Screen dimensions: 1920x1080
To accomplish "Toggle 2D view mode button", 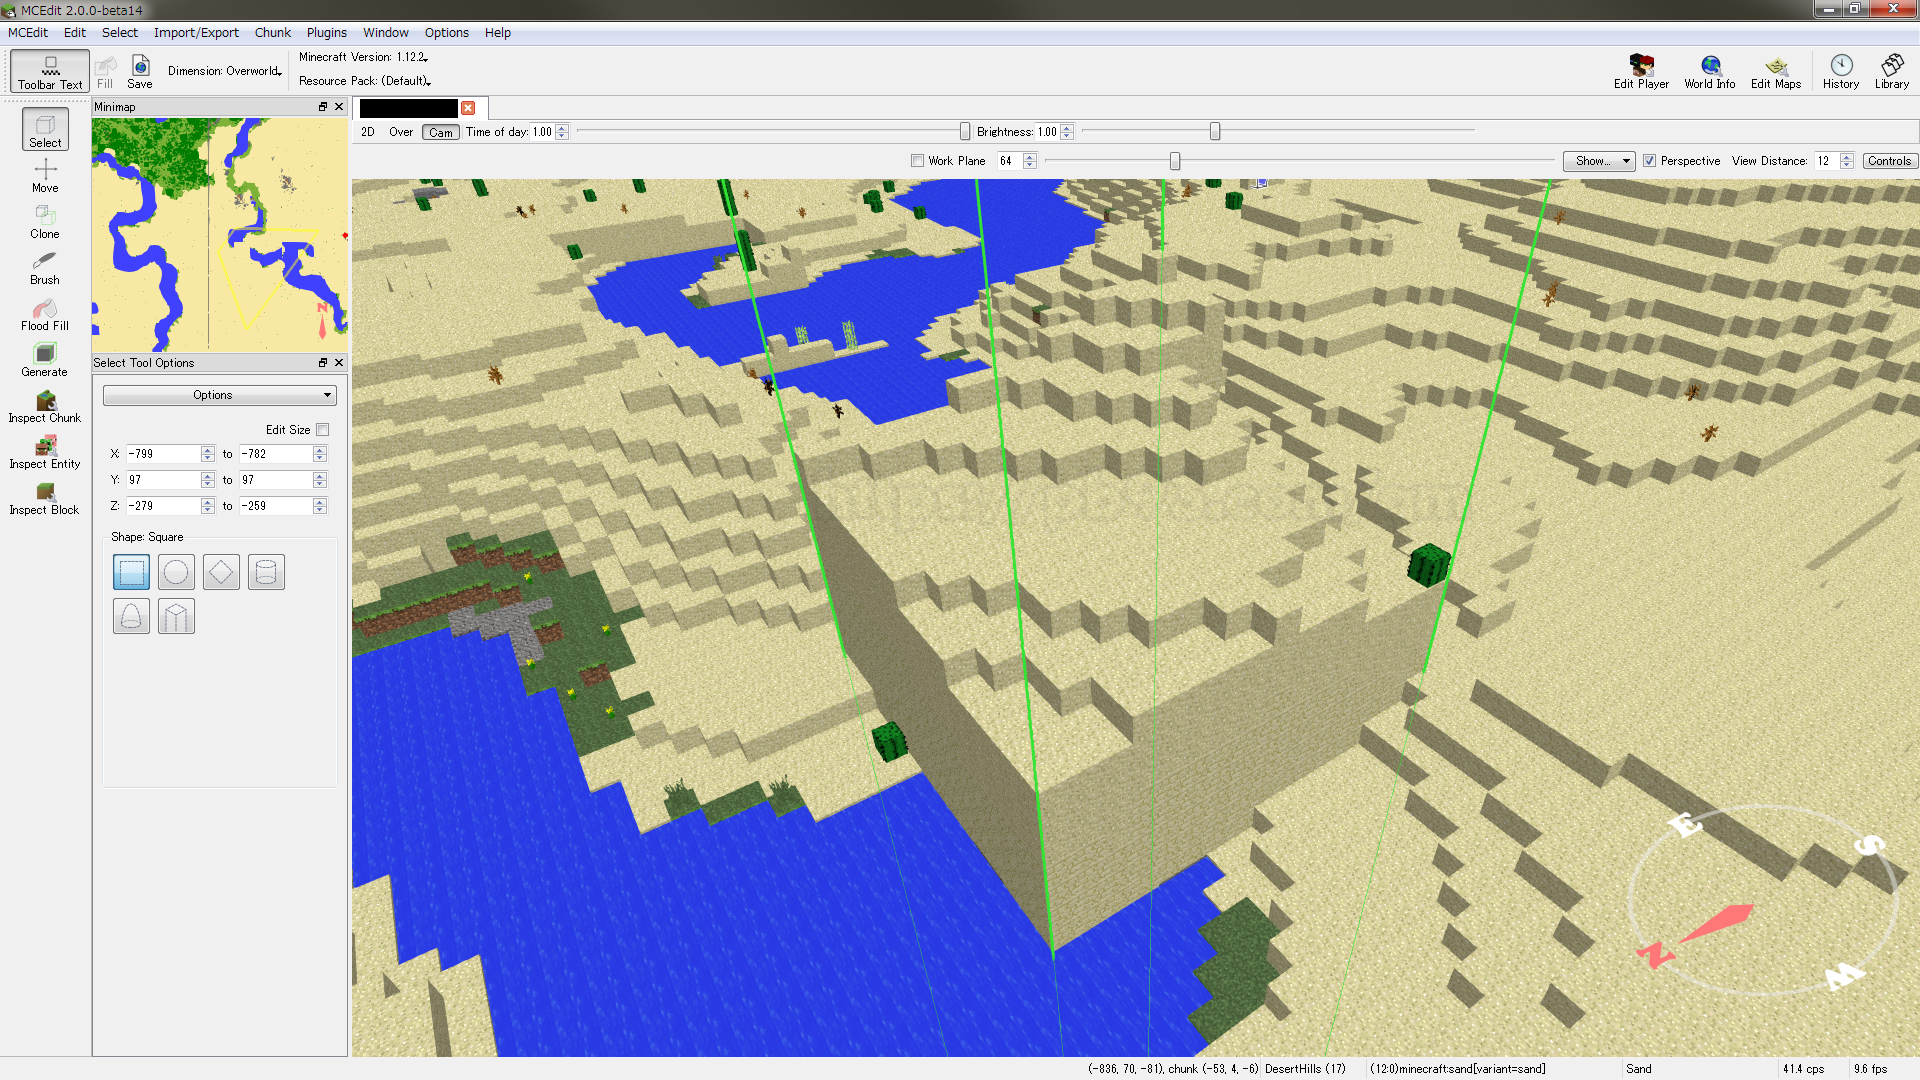I will tap(369, 131).
